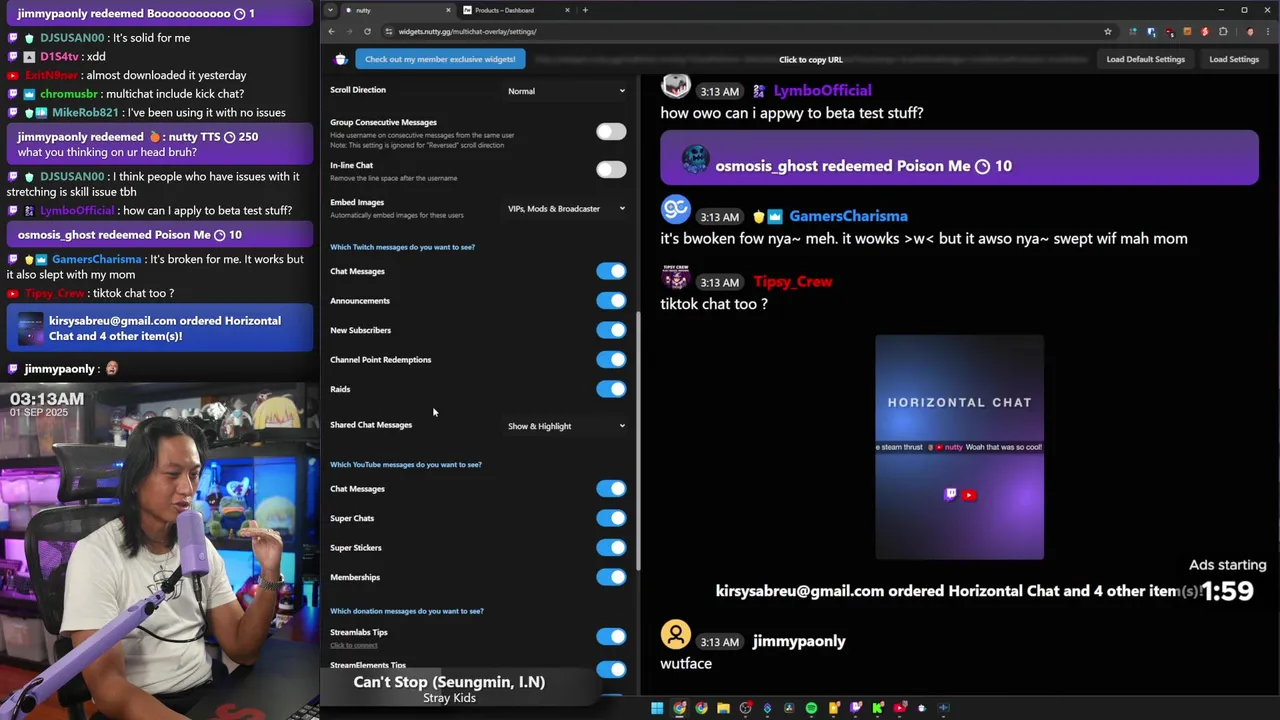Click 'osmosis_ghost redeemed Poison Me' banner

[959, 158]
